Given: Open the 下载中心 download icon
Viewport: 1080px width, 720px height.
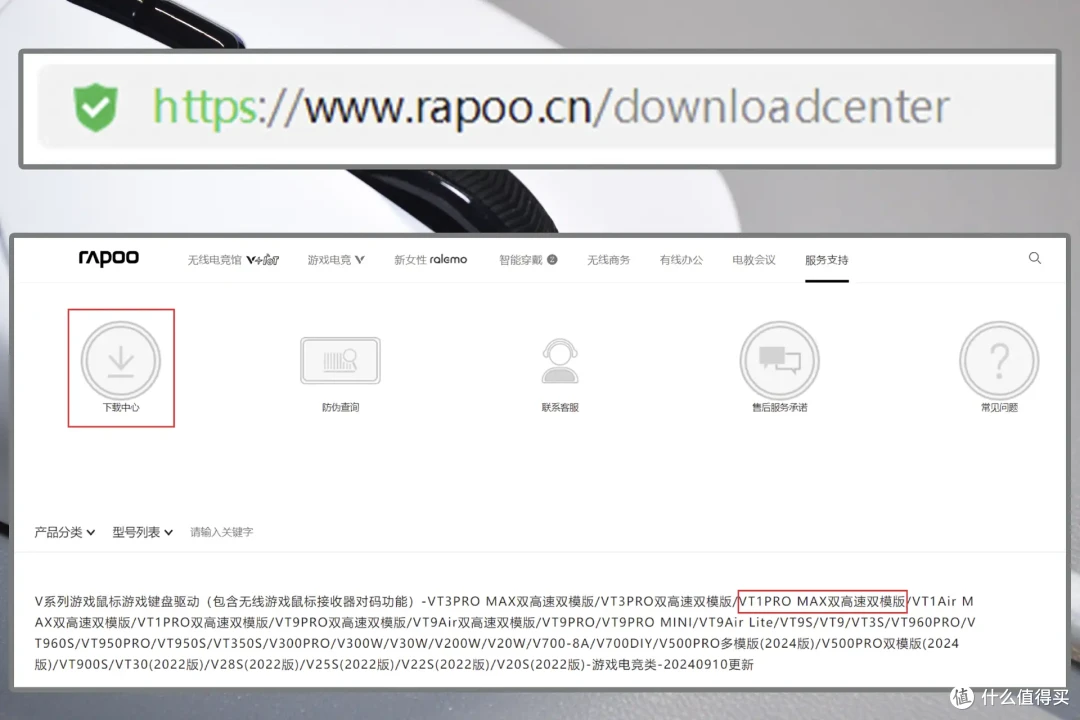Looking at the screenshot, I should coord(121,360).
